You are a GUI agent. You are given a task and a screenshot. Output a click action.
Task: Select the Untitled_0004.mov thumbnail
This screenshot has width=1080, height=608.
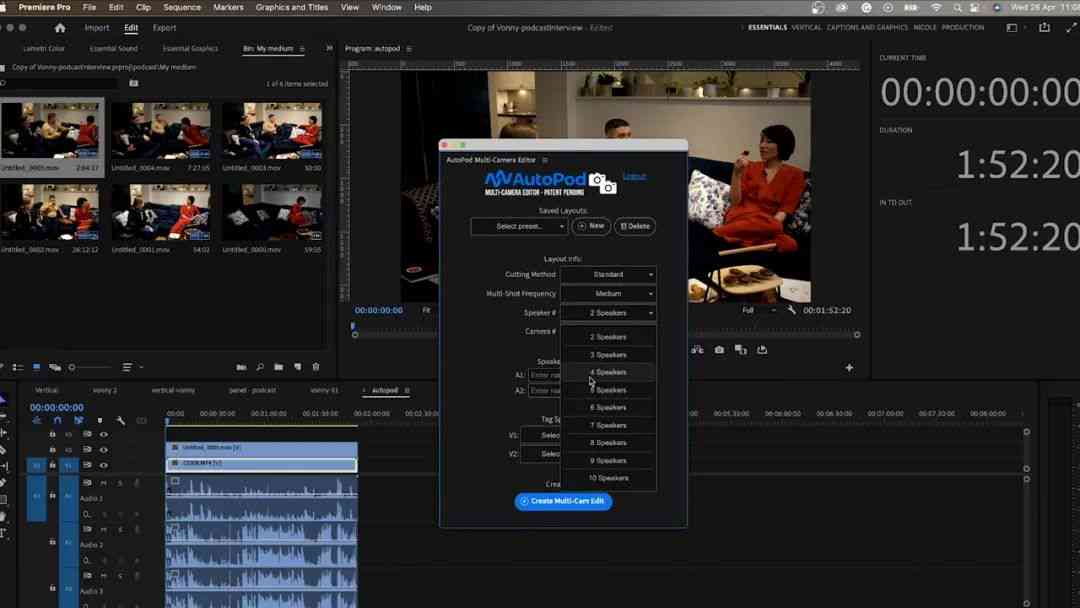pos(160,132)
